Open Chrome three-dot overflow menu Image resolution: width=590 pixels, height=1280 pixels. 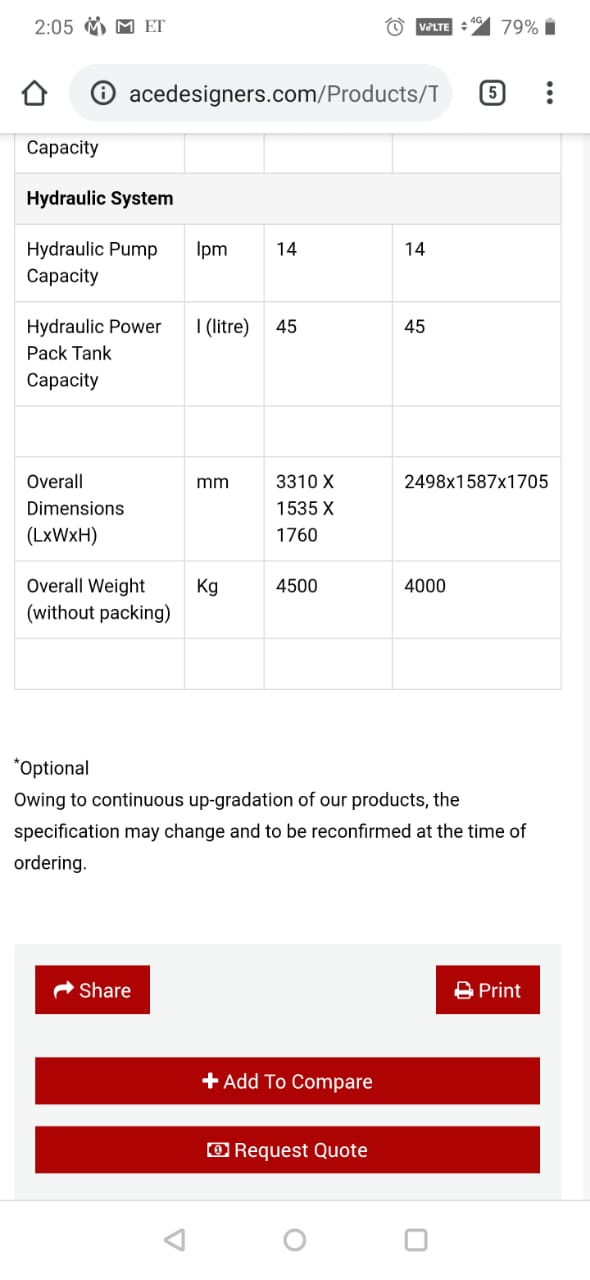[549, 94]
